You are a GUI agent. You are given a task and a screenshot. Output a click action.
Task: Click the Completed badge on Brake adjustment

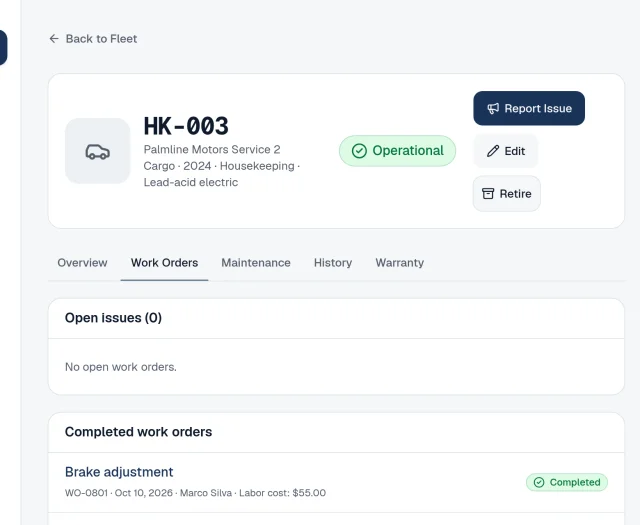(x=567, y=482)
